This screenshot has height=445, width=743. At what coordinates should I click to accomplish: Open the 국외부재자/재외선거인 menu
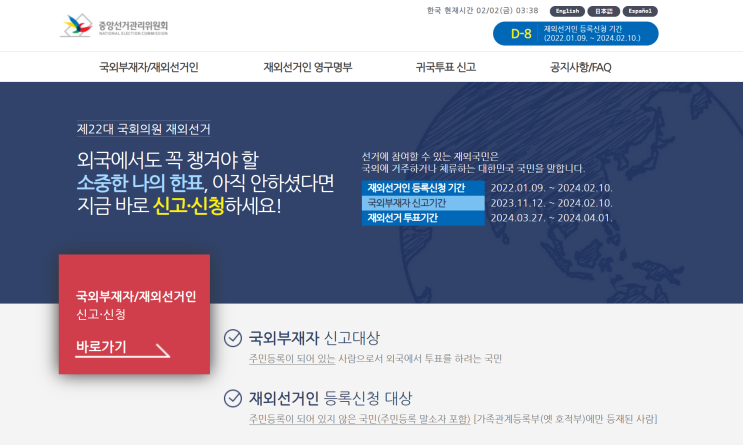148,67
